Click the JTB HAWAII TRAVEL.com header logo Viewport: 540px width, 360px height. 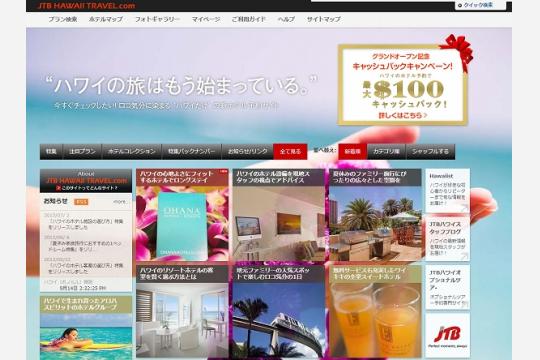[86, 6]
